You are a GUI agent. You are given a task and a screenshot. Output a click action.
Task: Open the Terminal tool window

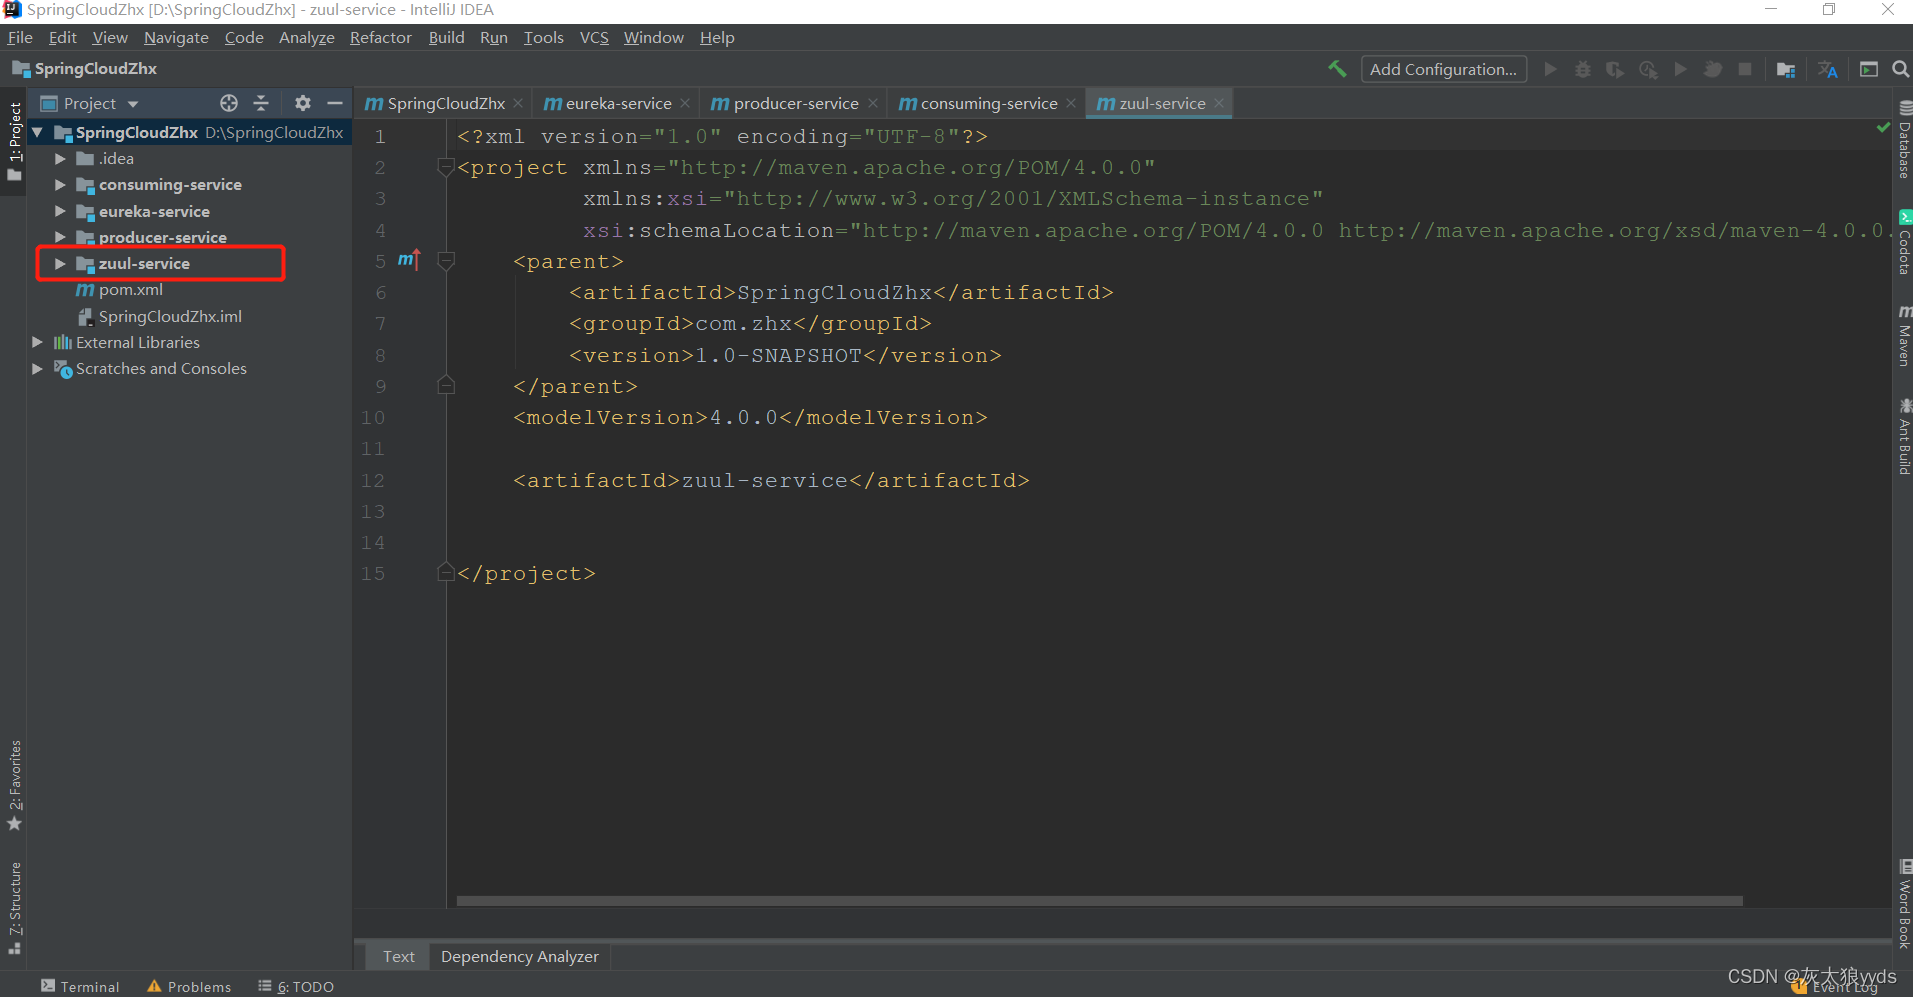[80, 986]
